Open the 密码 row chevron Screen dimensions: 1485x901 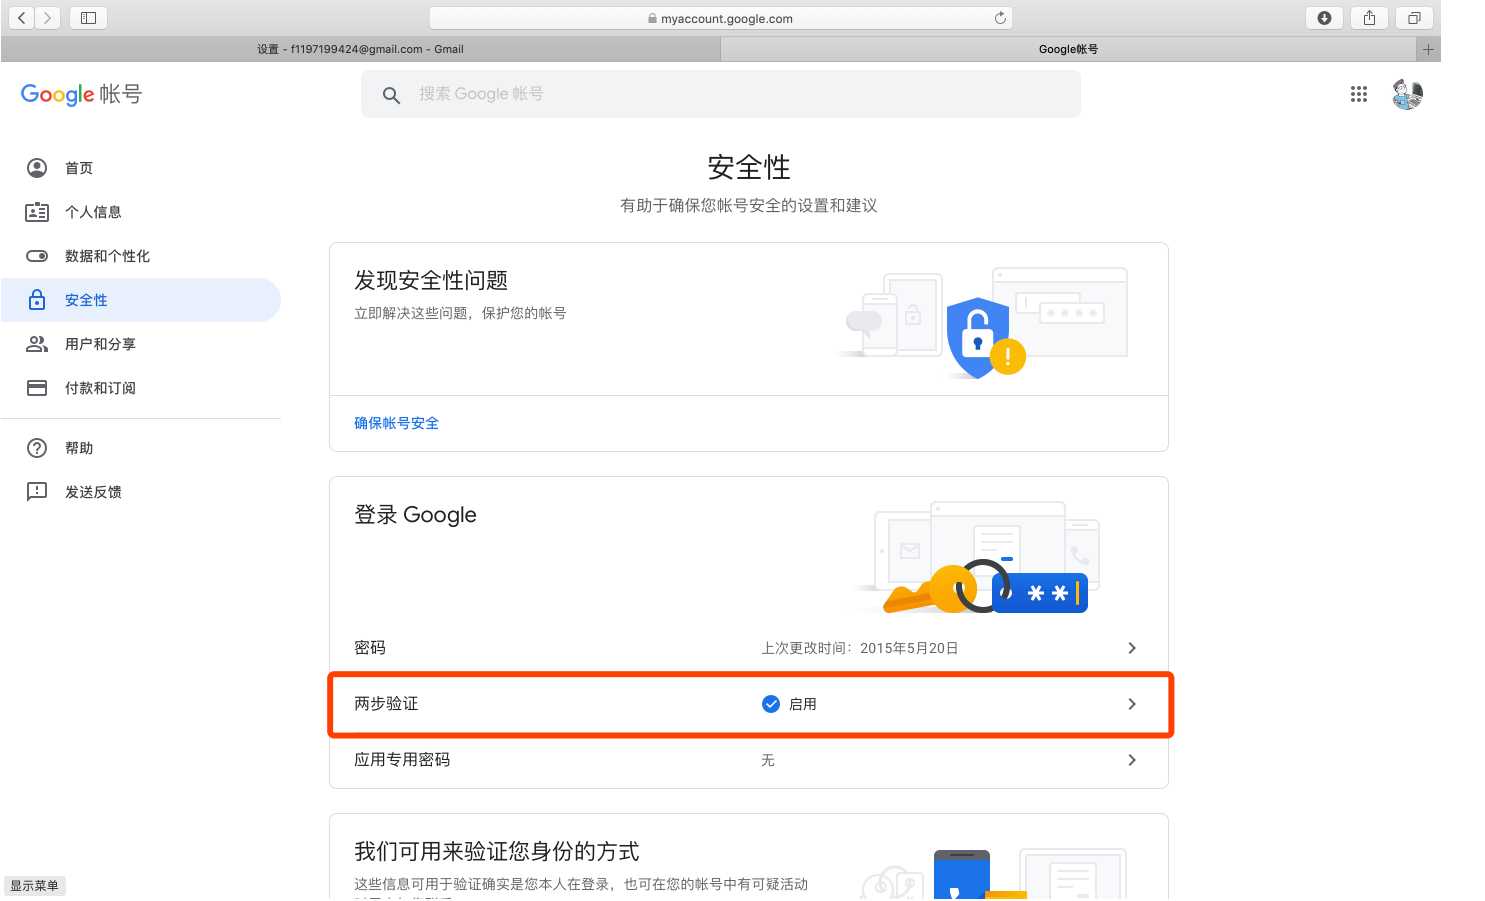(1132, 648)
